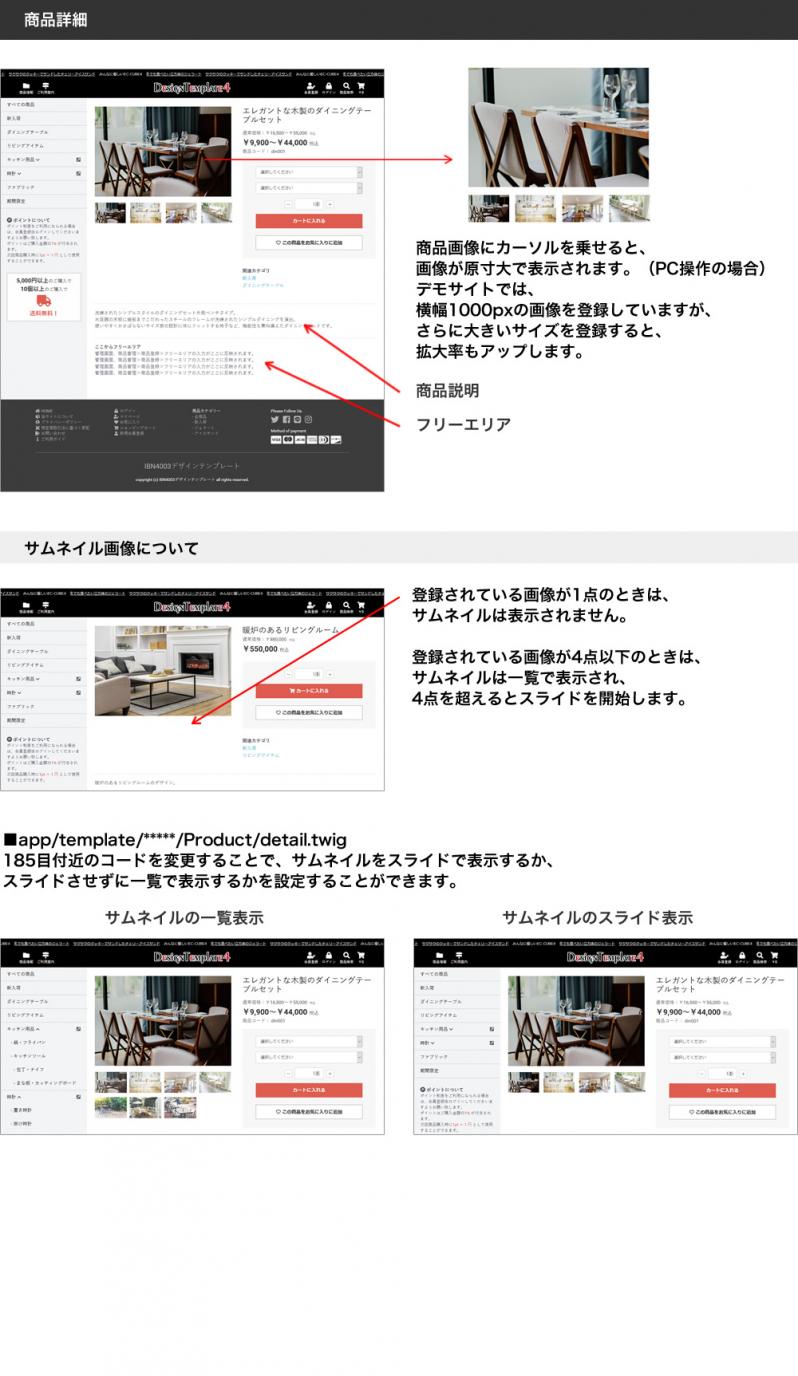Open first option dropdown in top dining-set screenshot
The height and width of the screenshot is (1376, 798).
coord(309,173)
